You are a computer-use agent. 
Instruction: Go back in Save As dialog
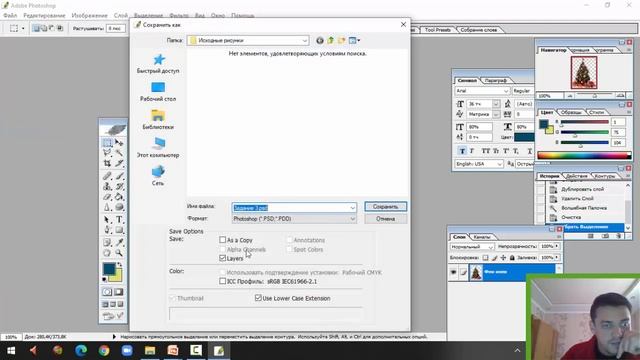[x=320, y=40]
